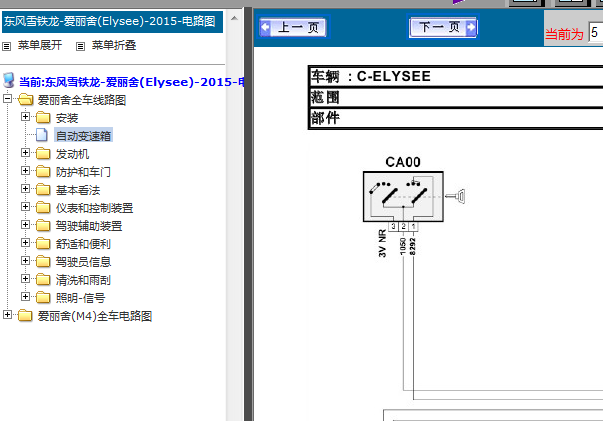Click the 驾驶员信息 folder icon
This screenshot has width=603, height=421.
[x=43, y=261]
